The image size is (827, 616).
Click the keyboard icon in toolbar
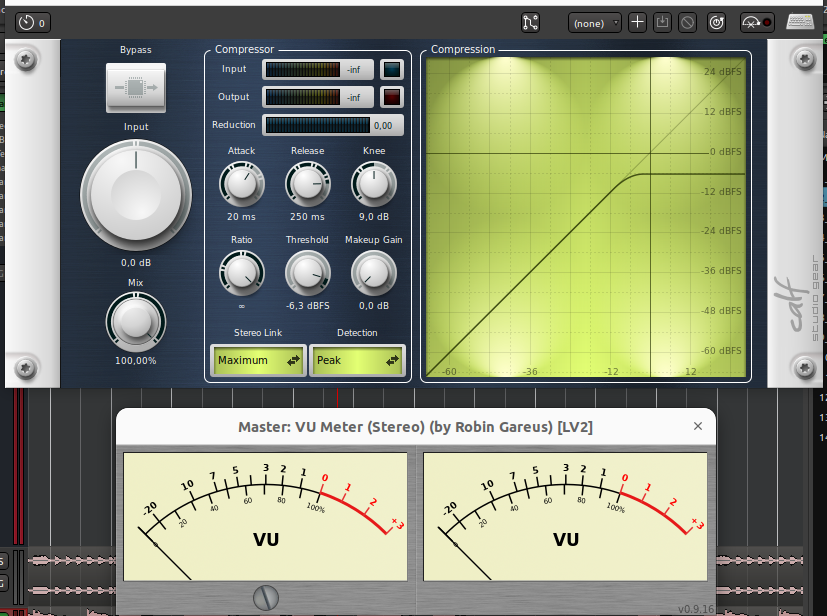tap(800, 22)
